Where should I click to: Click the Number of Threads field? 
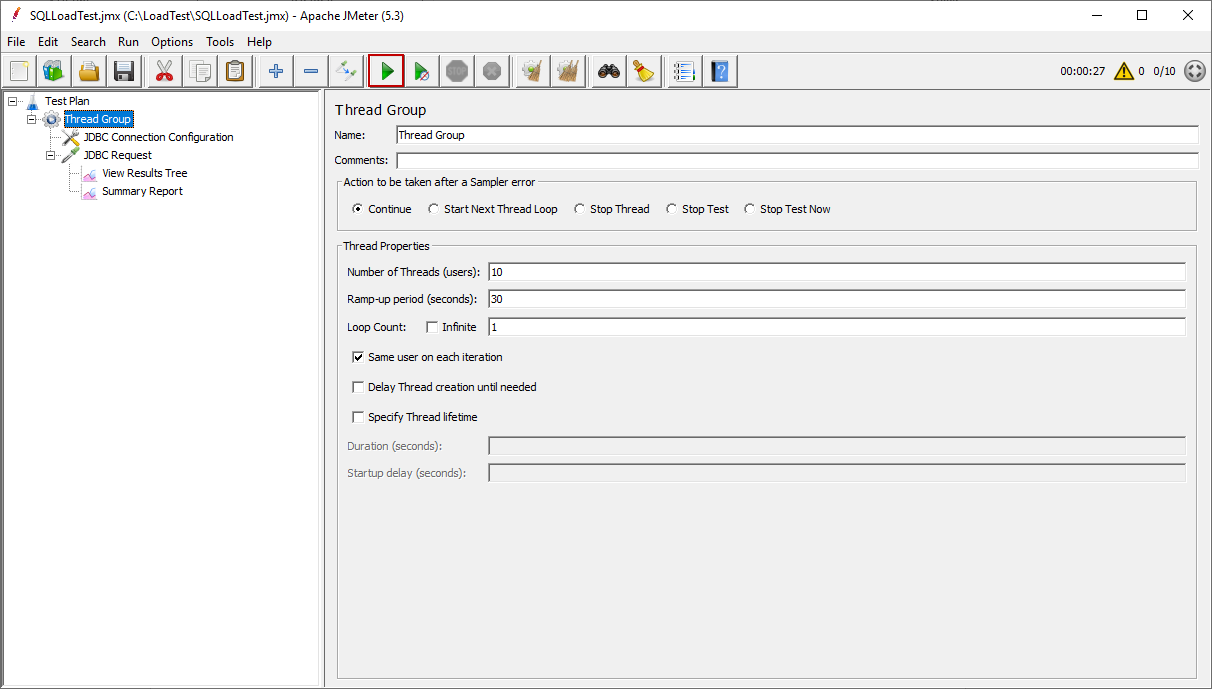[837, 272]
